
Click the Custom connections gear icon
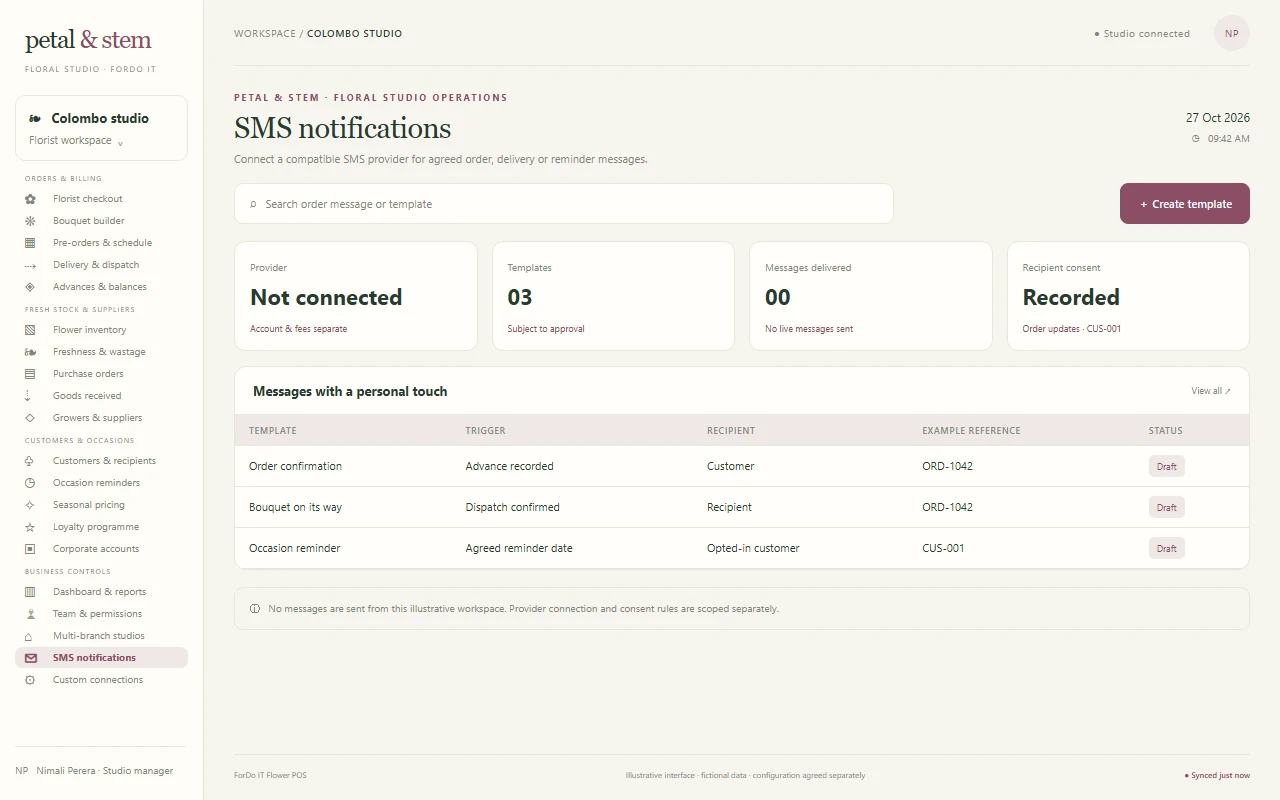click(x=30, y=680)
